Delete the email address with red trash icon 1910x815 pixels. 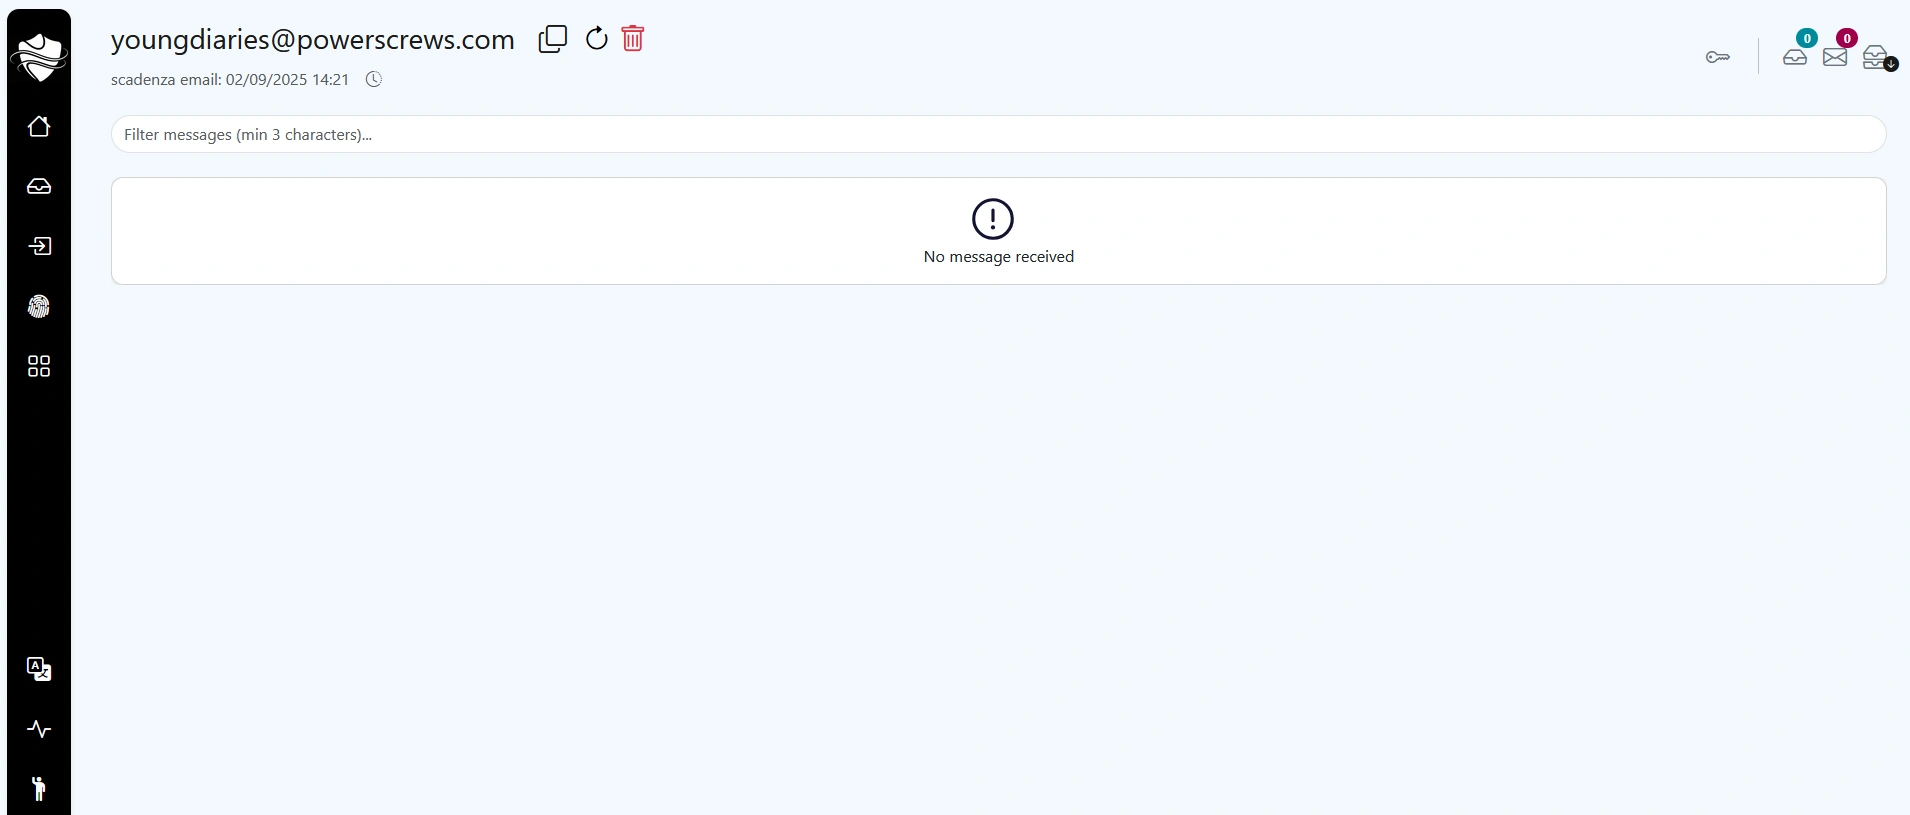pos(633,39)
